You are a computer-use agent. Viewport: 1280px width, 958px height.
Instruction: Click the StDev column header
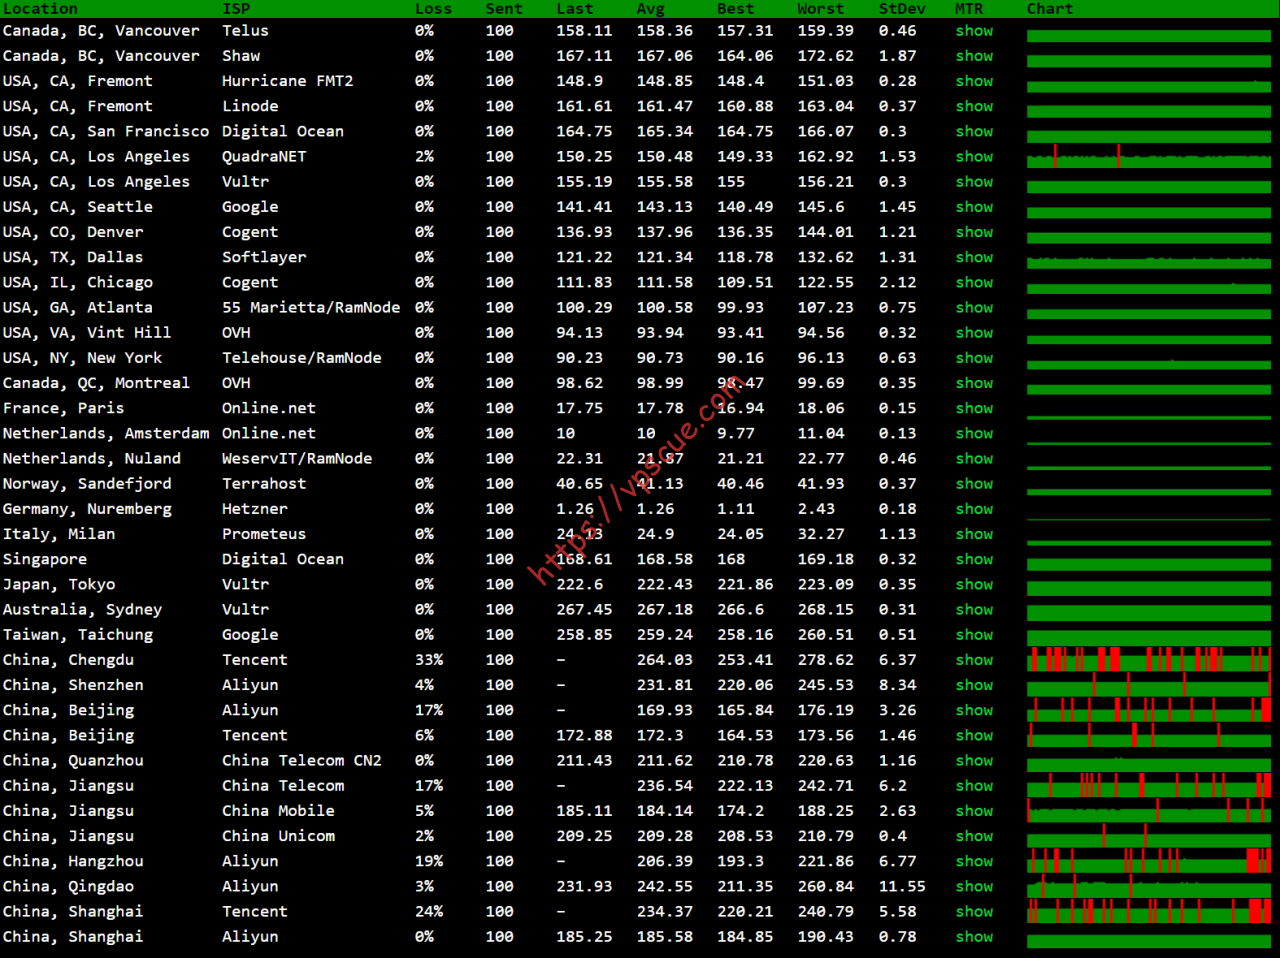click(902, 8)
